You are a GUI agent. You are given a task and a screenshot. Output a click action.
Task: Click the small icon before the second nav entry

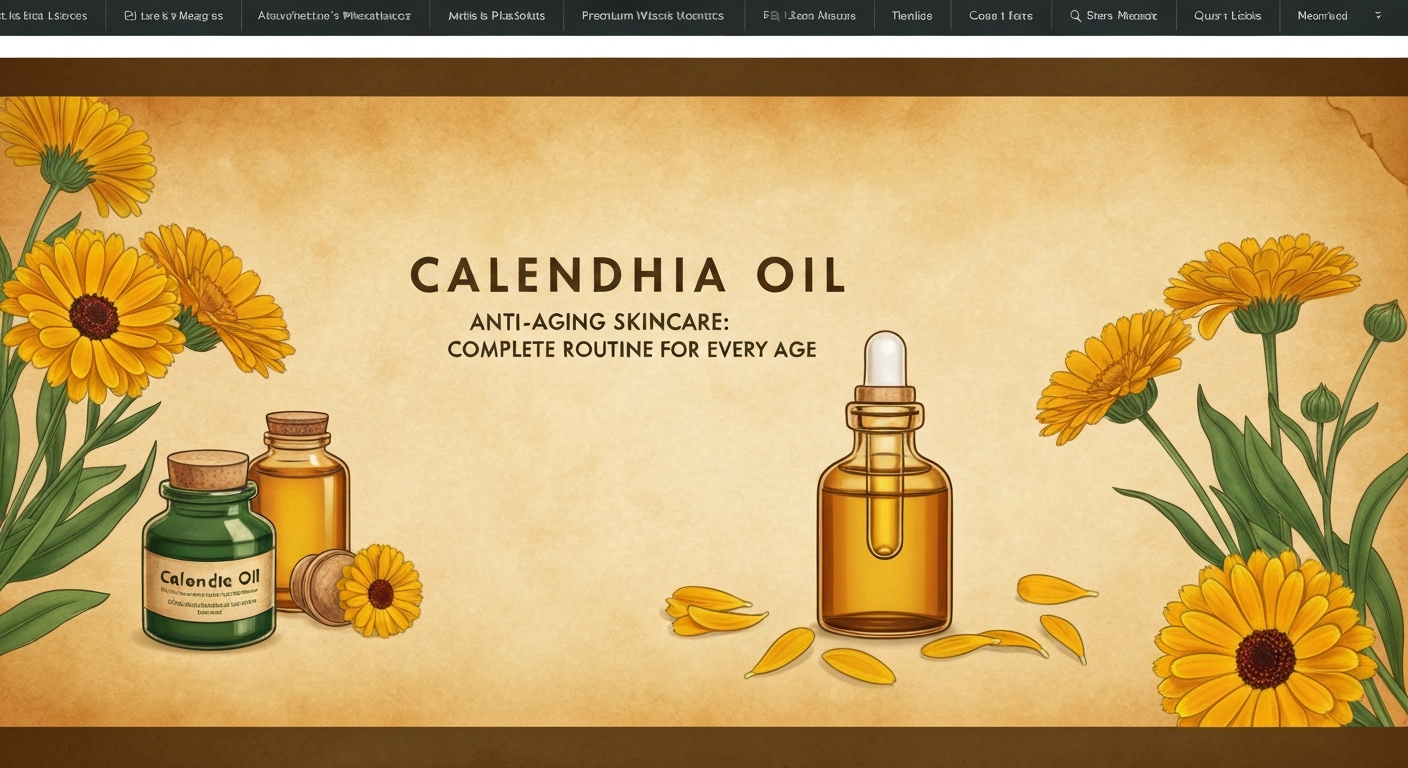click(x=127, y=16)
